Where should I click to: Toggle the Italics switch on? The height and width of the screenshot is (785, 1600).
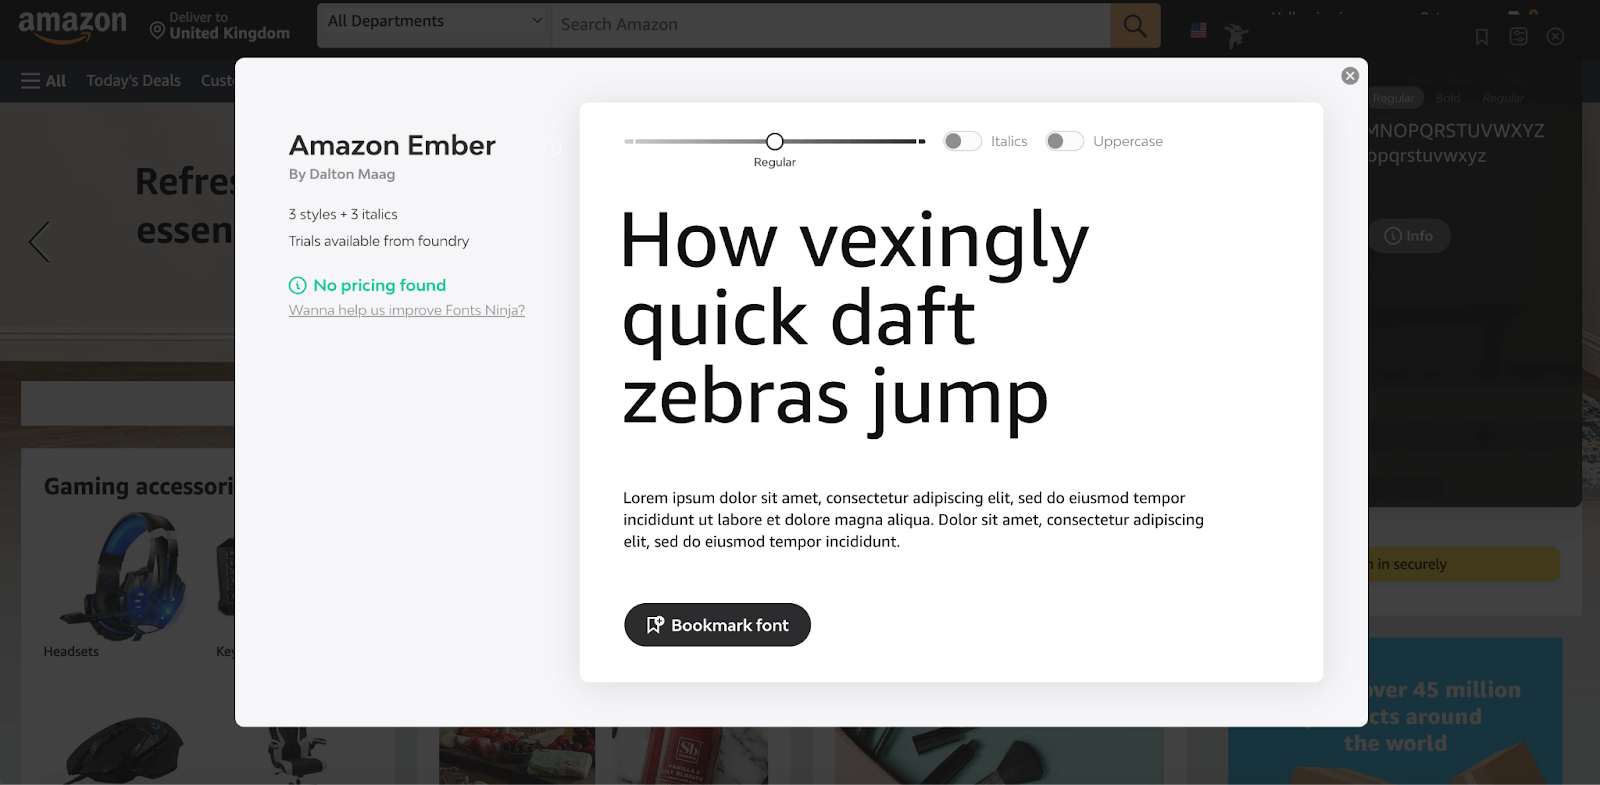[962, 141]
